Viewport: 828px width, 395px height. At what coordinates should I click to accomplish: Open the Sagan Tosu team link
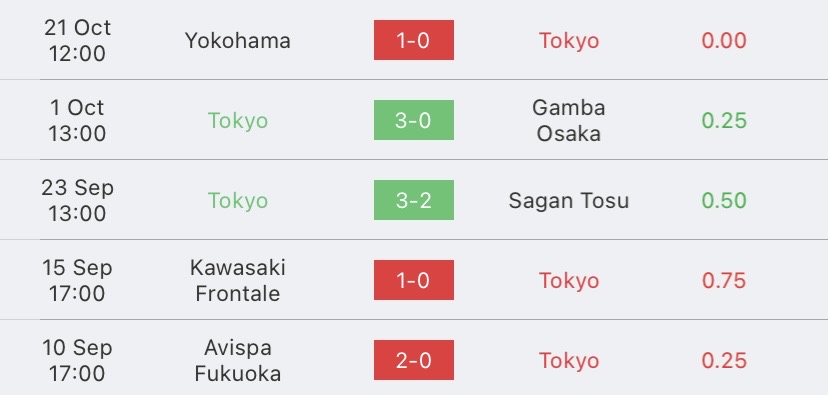[569, 201]
